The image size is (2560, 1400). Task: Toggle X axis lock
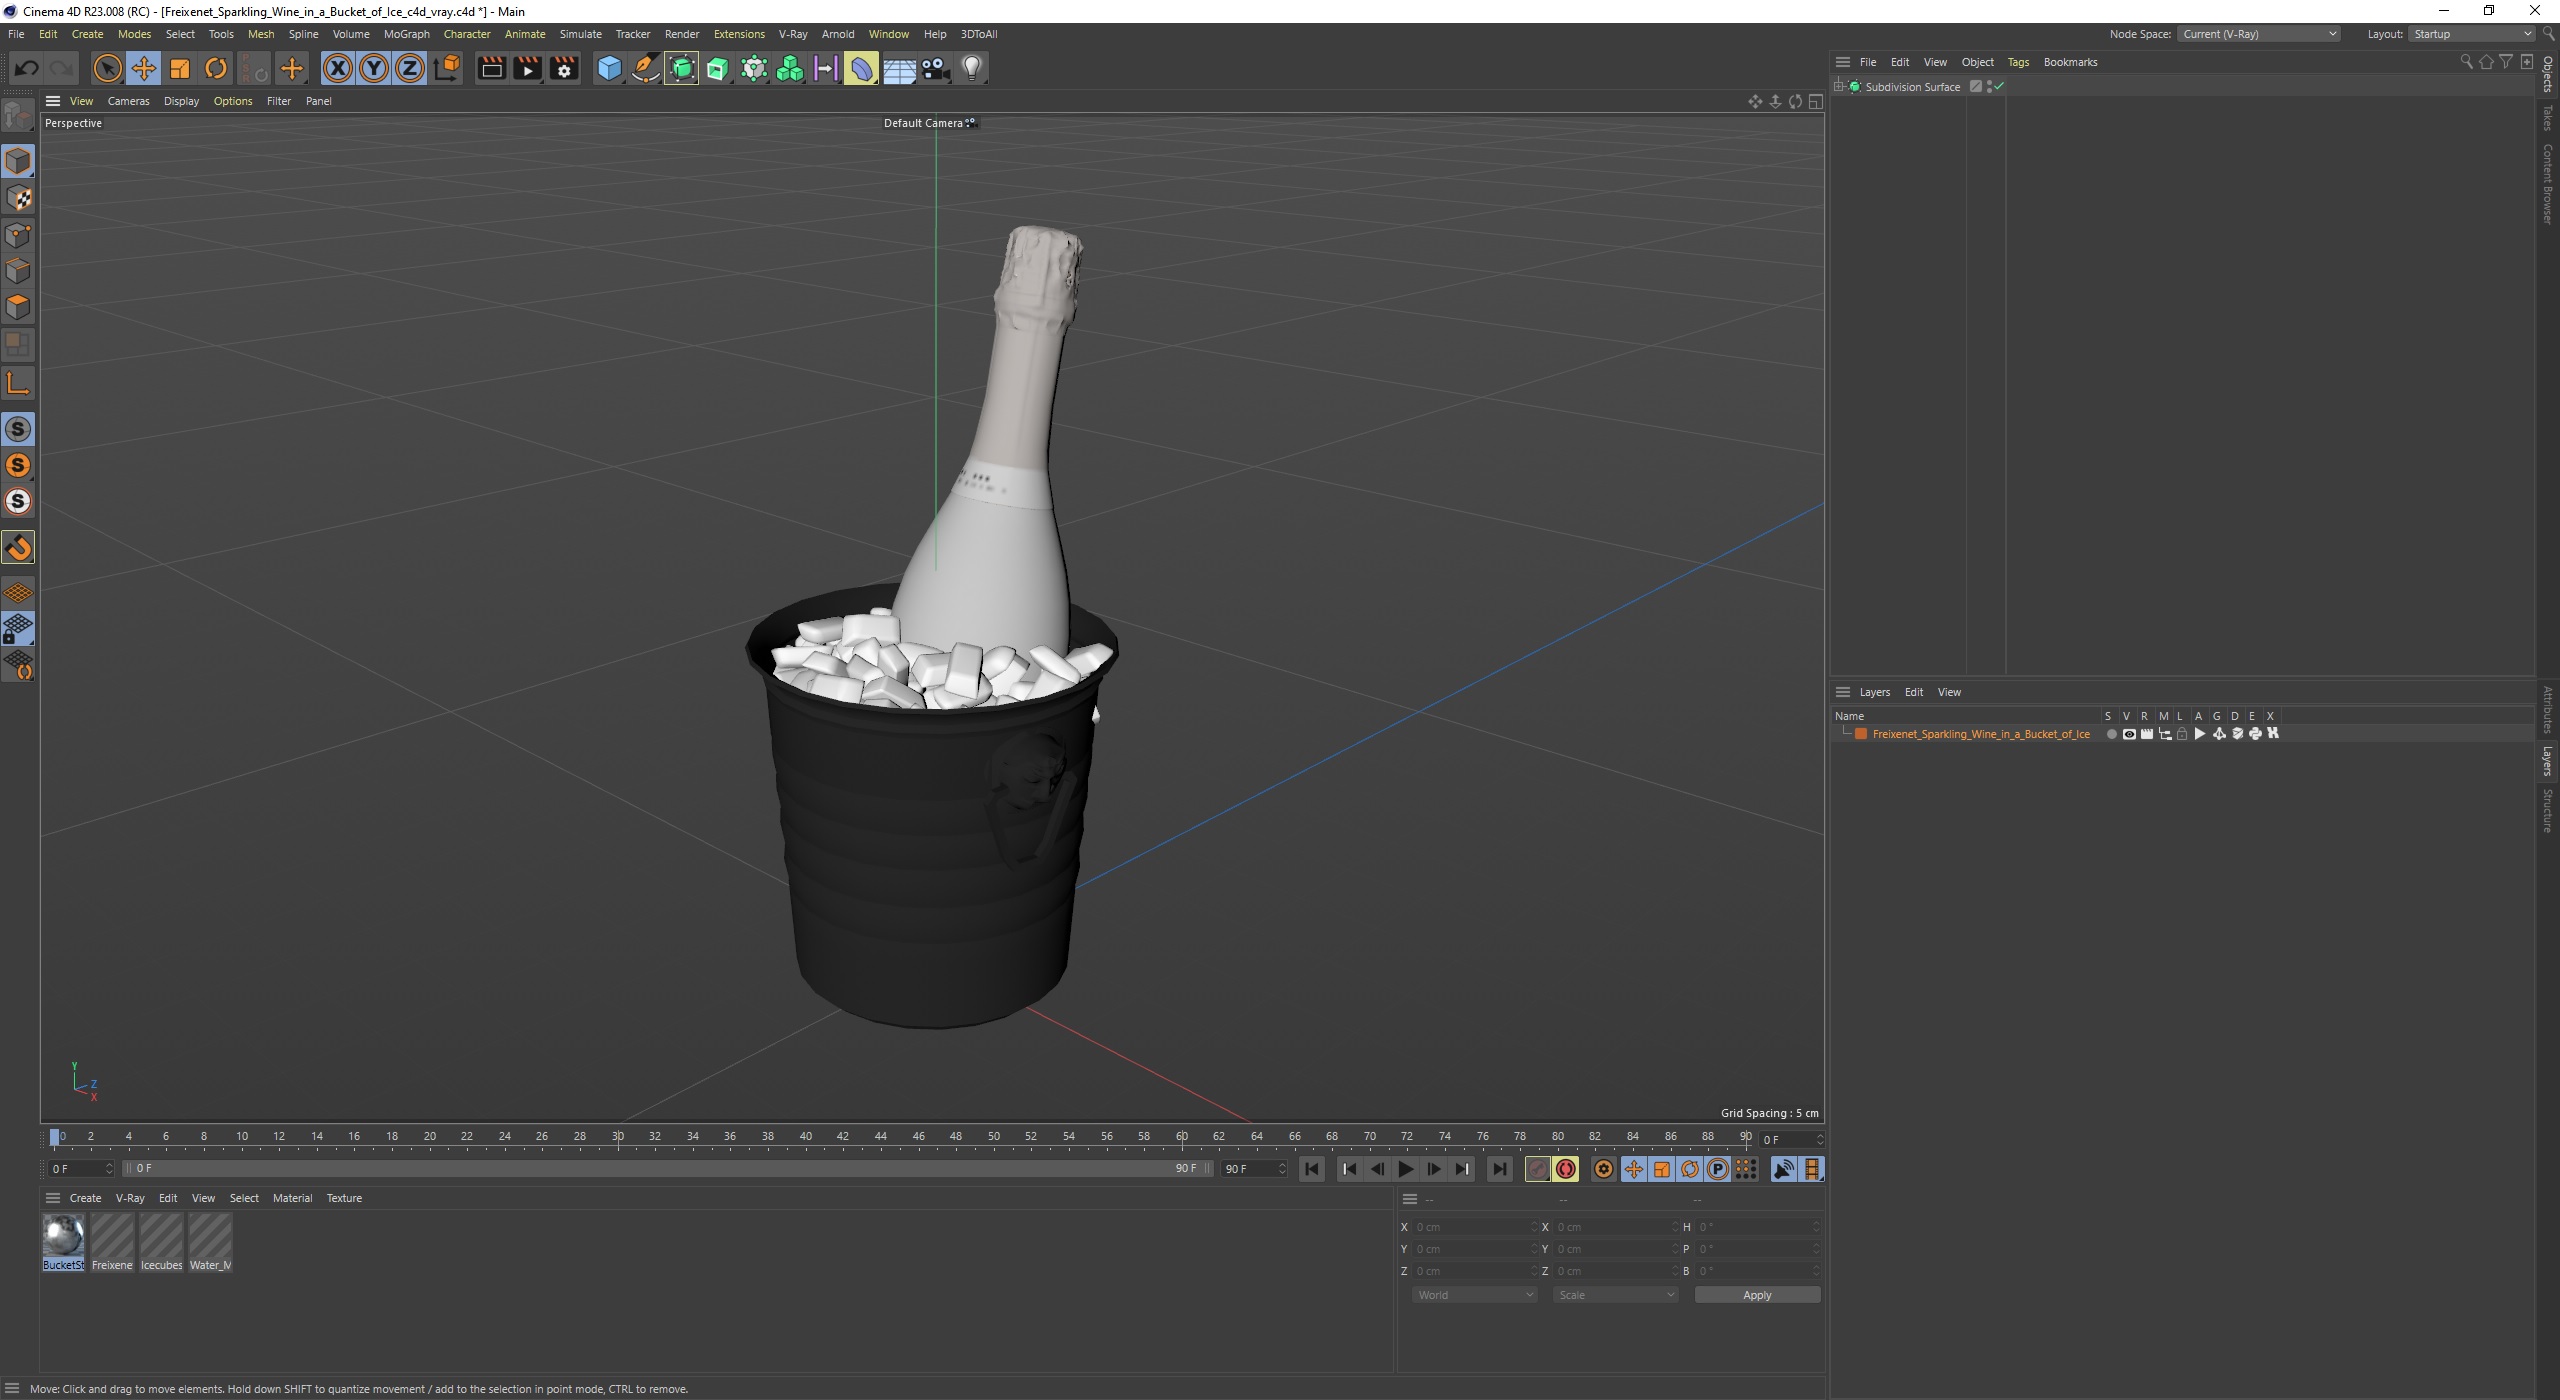point(338,68)
